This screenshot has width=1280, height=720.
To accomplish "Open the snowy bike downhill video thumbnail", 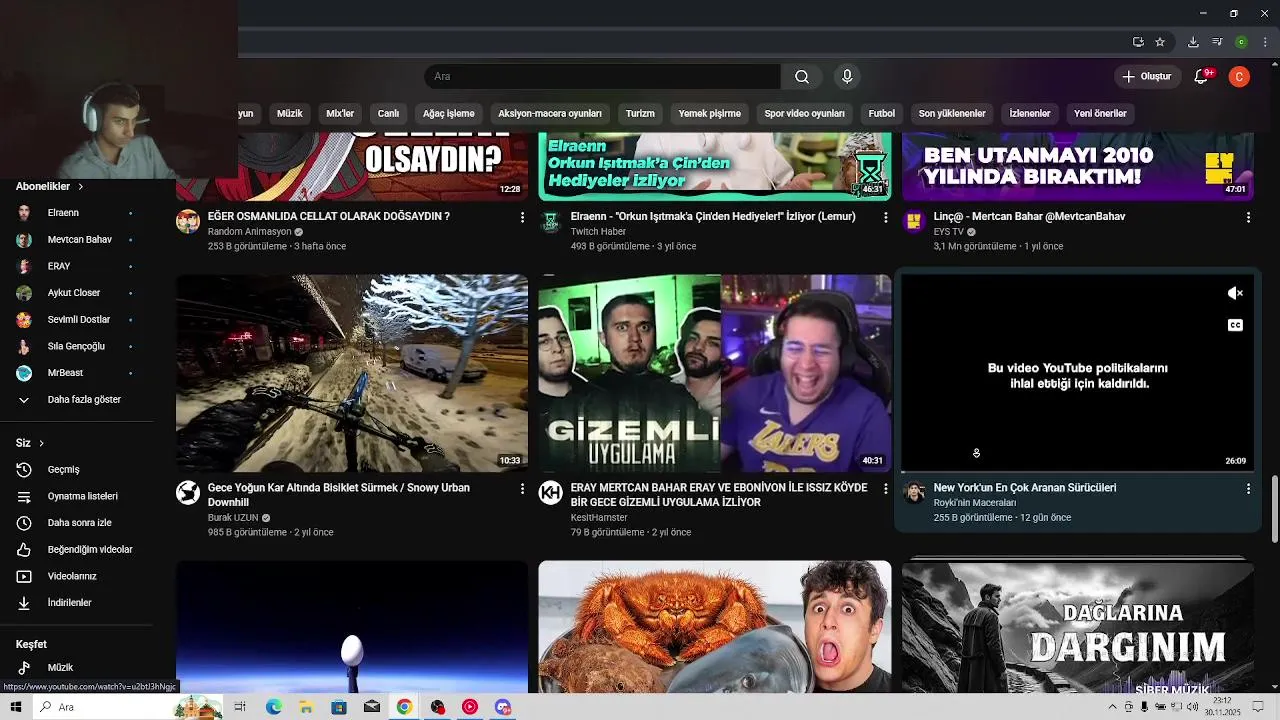I will pos(352,373).
